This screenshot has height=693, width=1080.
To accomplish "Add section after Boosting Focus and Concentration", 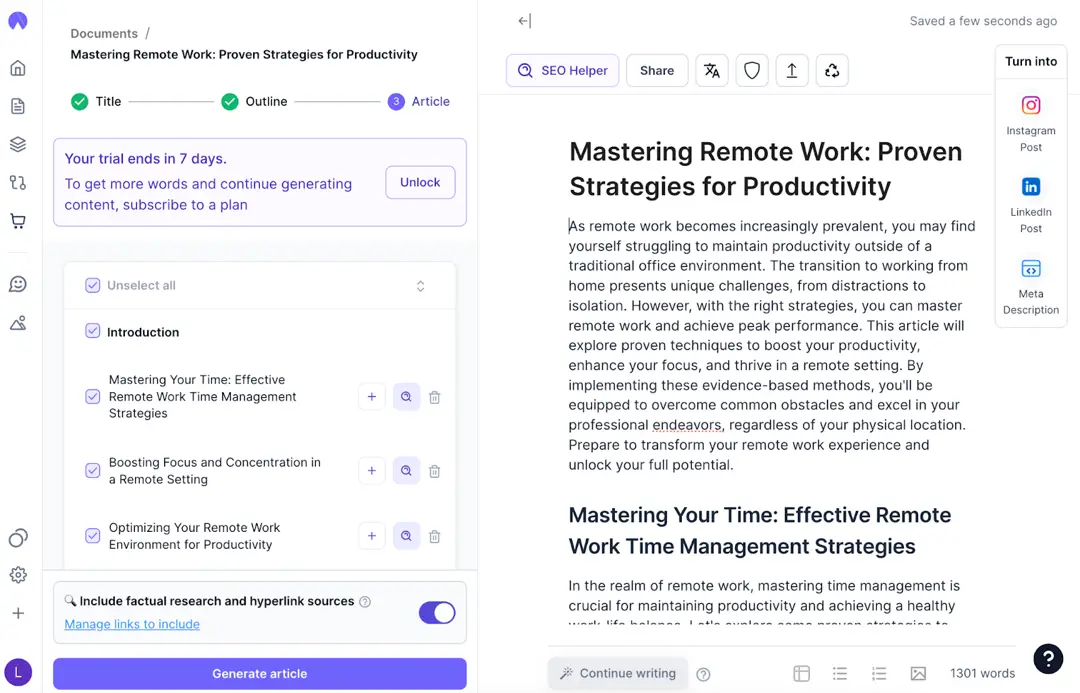I will coord(372,470).
